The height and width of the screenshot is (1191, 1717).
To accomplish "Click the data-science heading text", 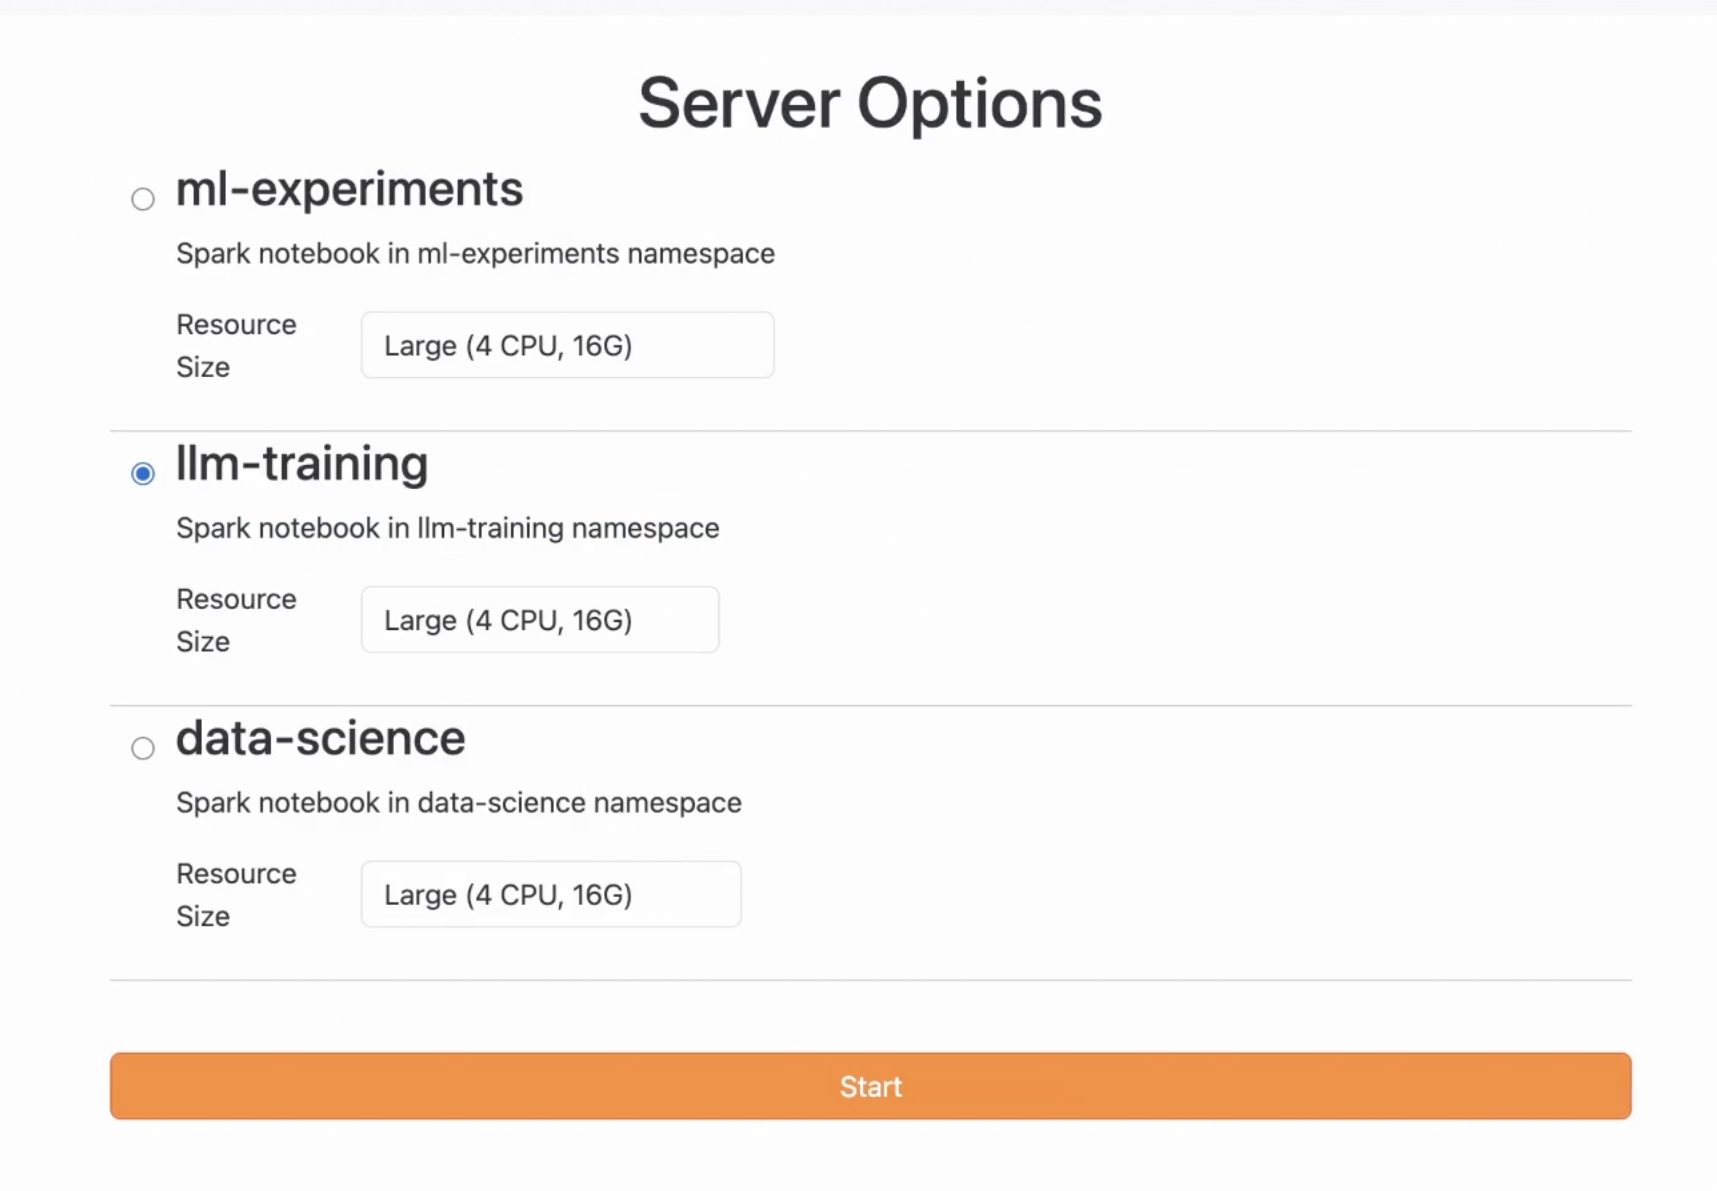I will 320,739.
